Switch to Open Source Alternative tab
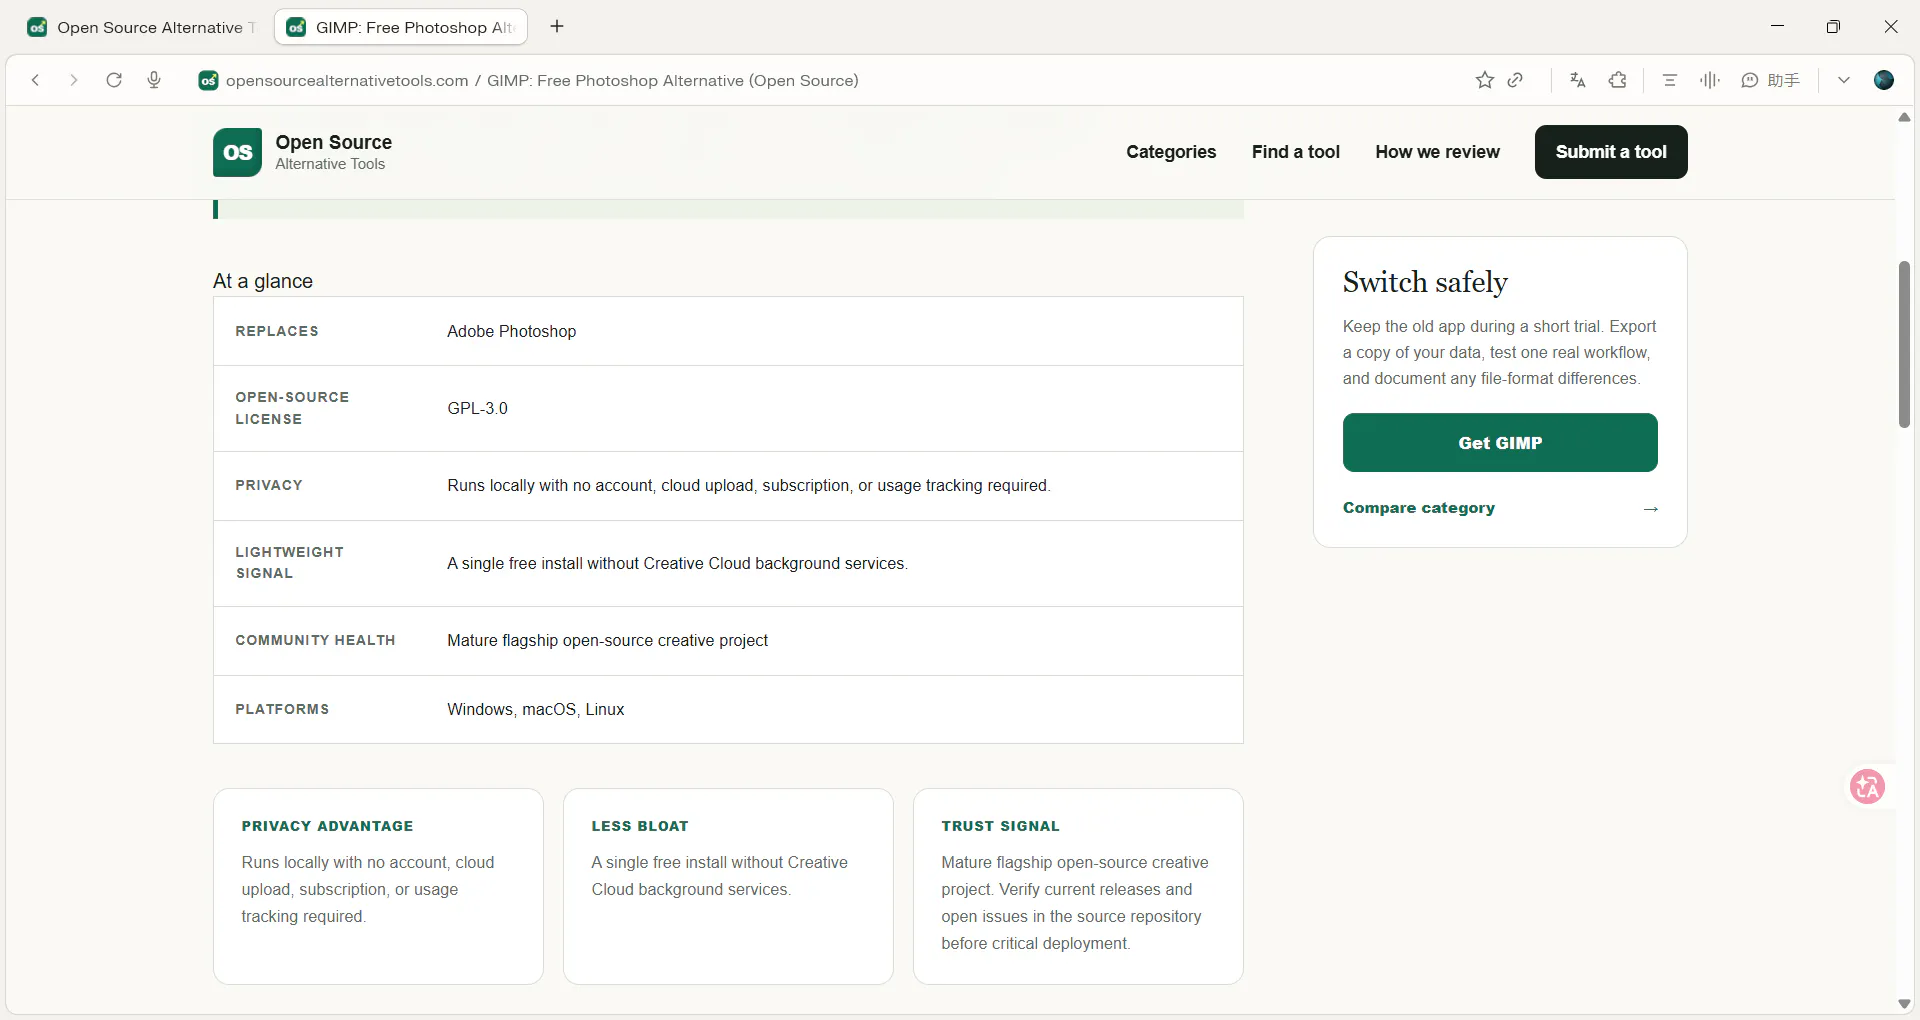Viewport: 1920px width, 1020px height. coord(142,27)
